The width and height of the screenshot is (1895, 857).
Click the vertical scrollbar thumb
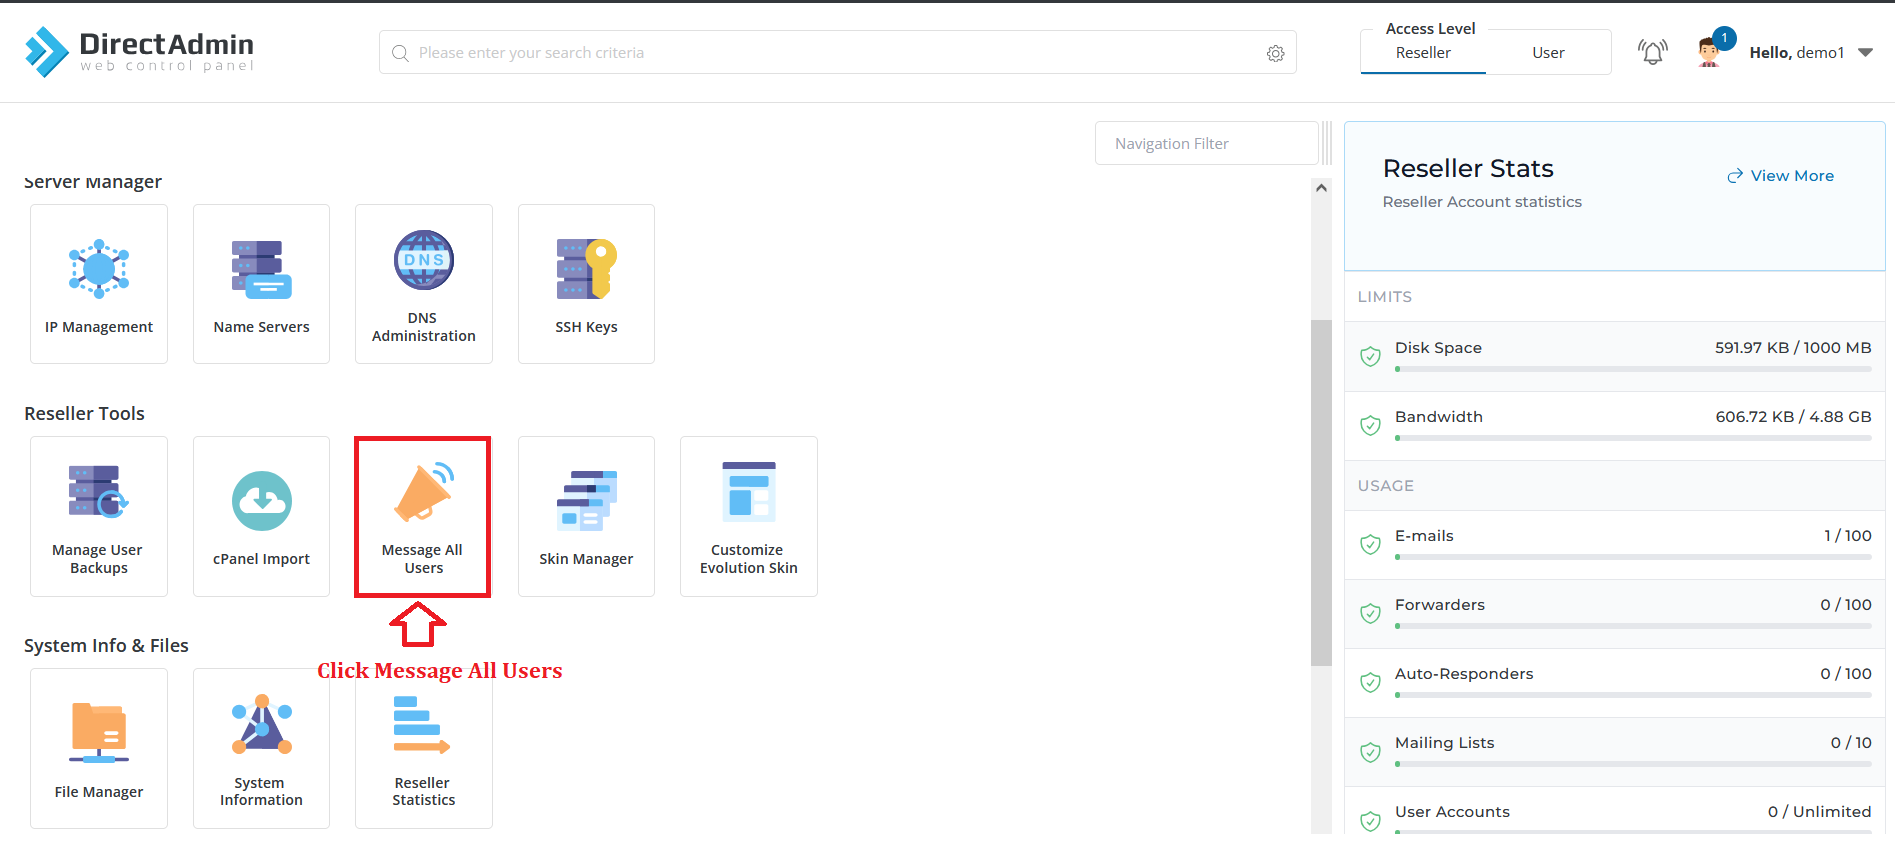(1321, 492)
